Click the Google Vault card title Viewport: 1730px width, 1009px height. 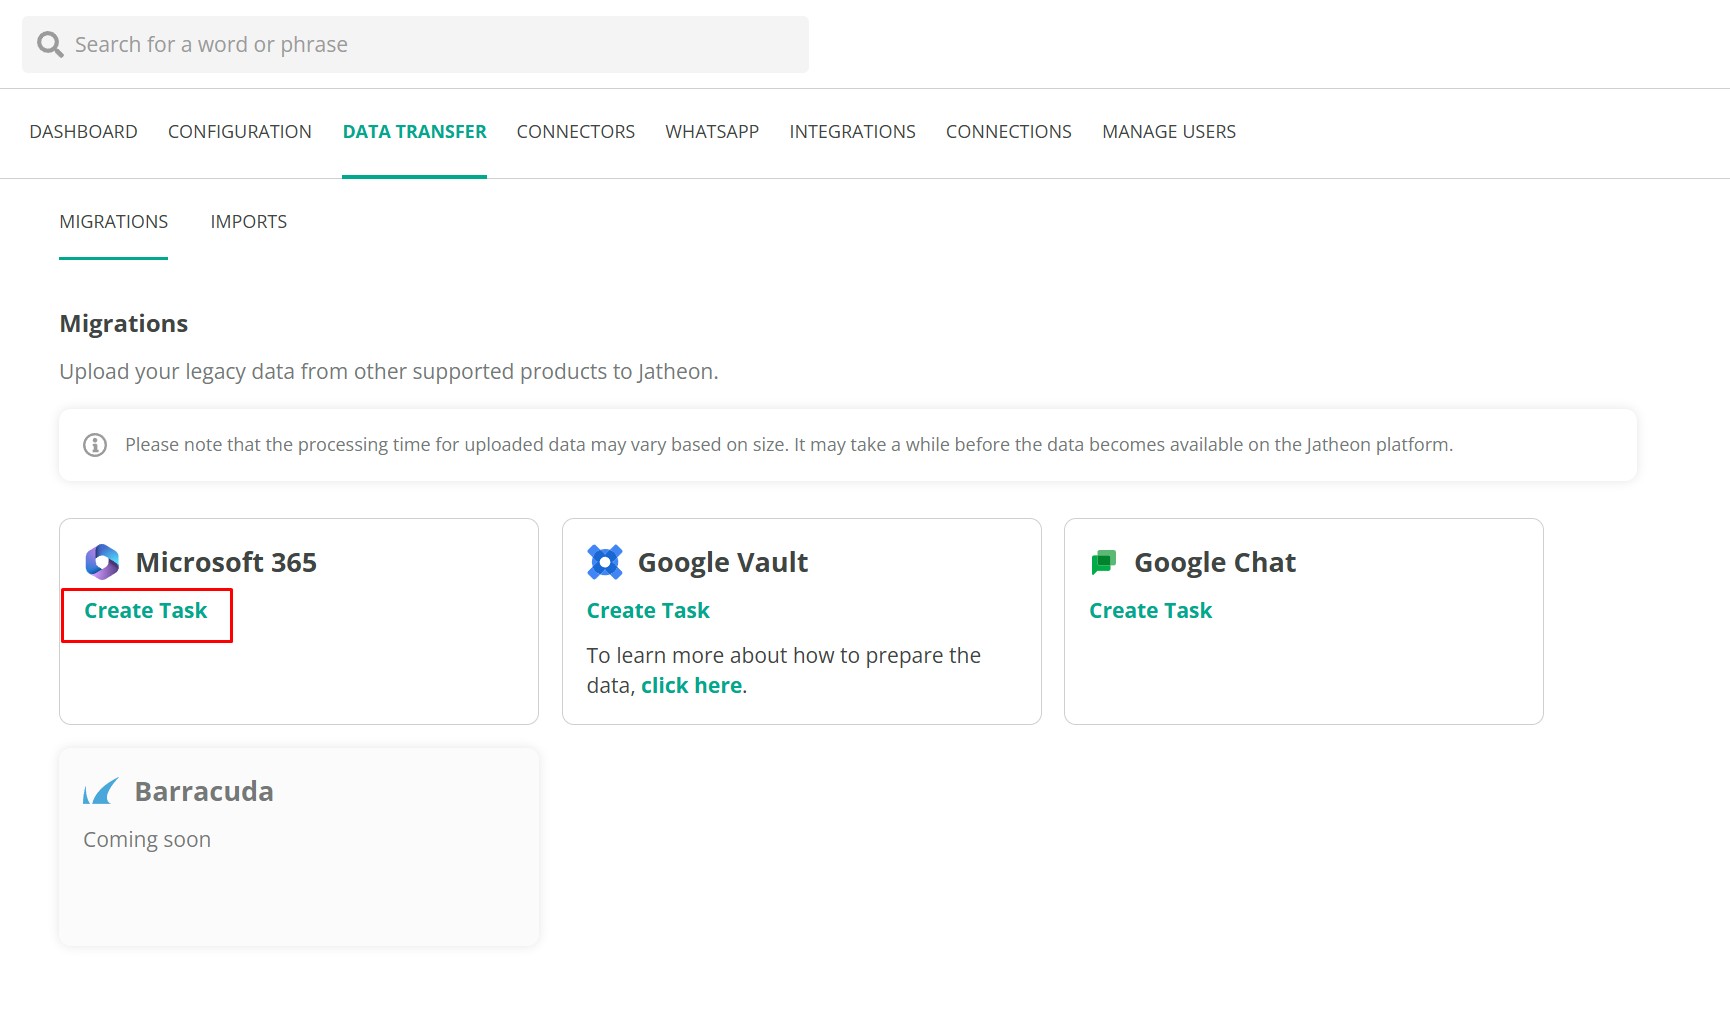point(723,563)
